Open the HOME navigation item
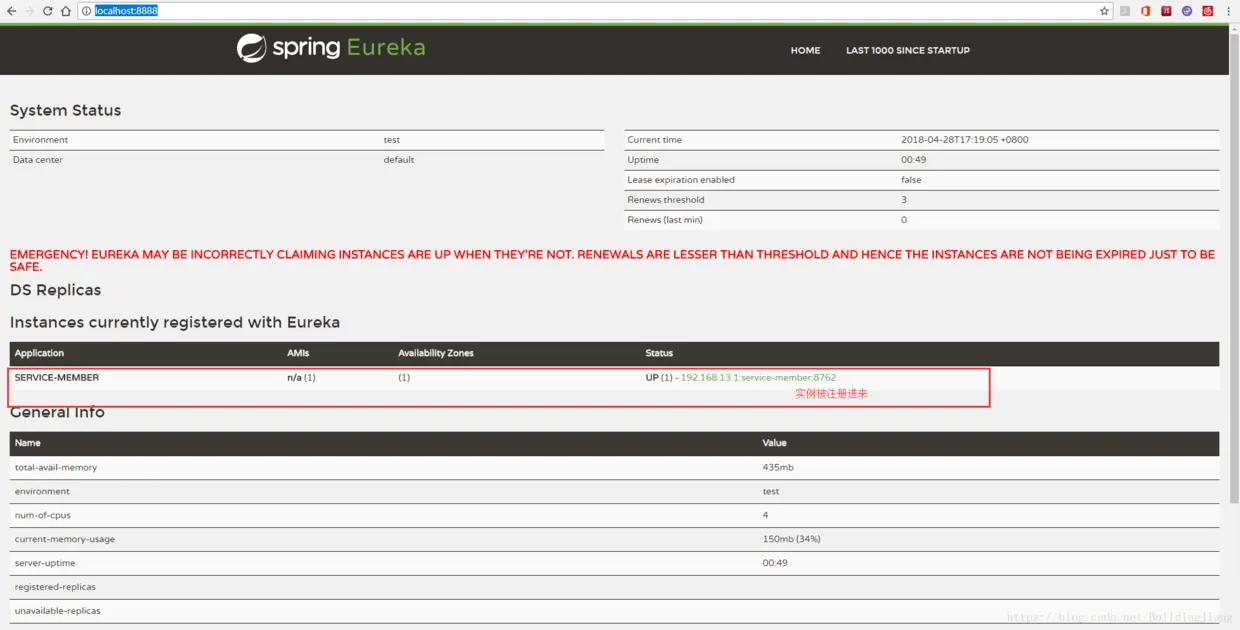 [805, 50]
